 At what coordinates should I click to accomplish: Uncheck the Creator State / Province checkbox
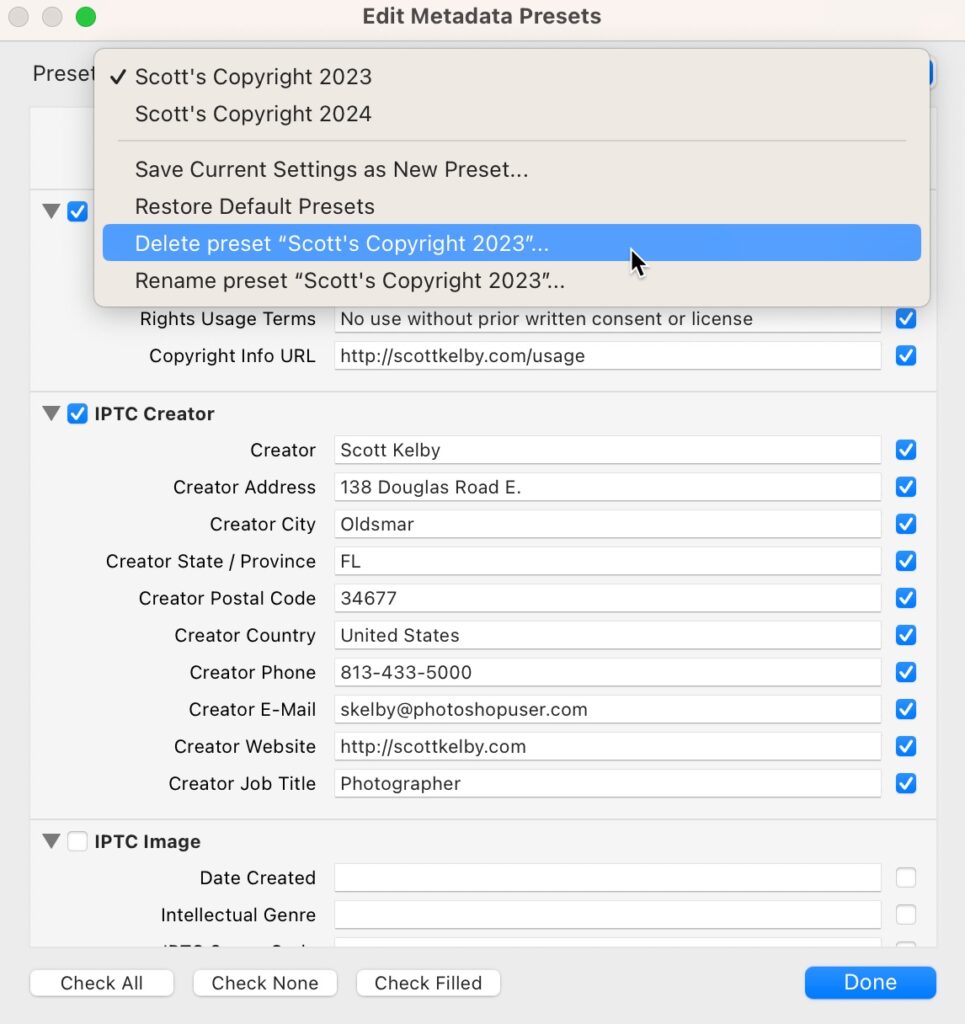(x=906, y=561)
